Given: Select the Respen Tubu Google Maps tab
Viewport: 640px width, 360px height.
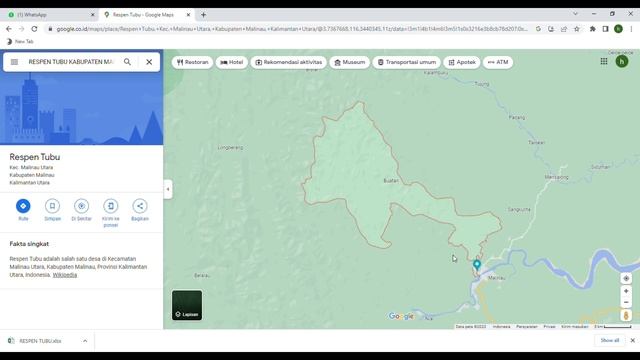Looking at the screenshot, I should click(143, 15).
